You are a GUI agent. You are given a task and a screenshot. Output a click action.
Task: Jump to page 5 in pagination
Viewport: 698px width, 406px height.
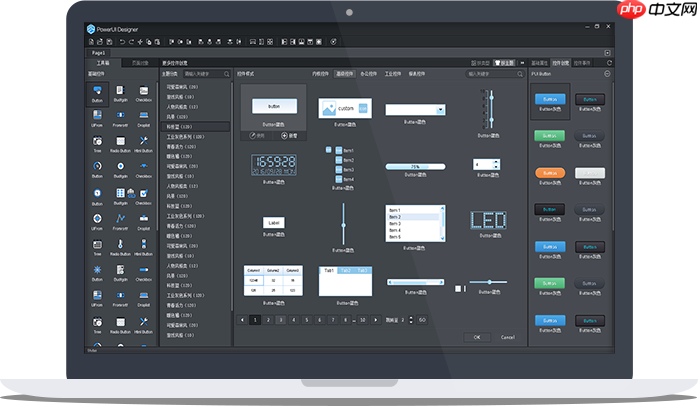click(307, 320)
